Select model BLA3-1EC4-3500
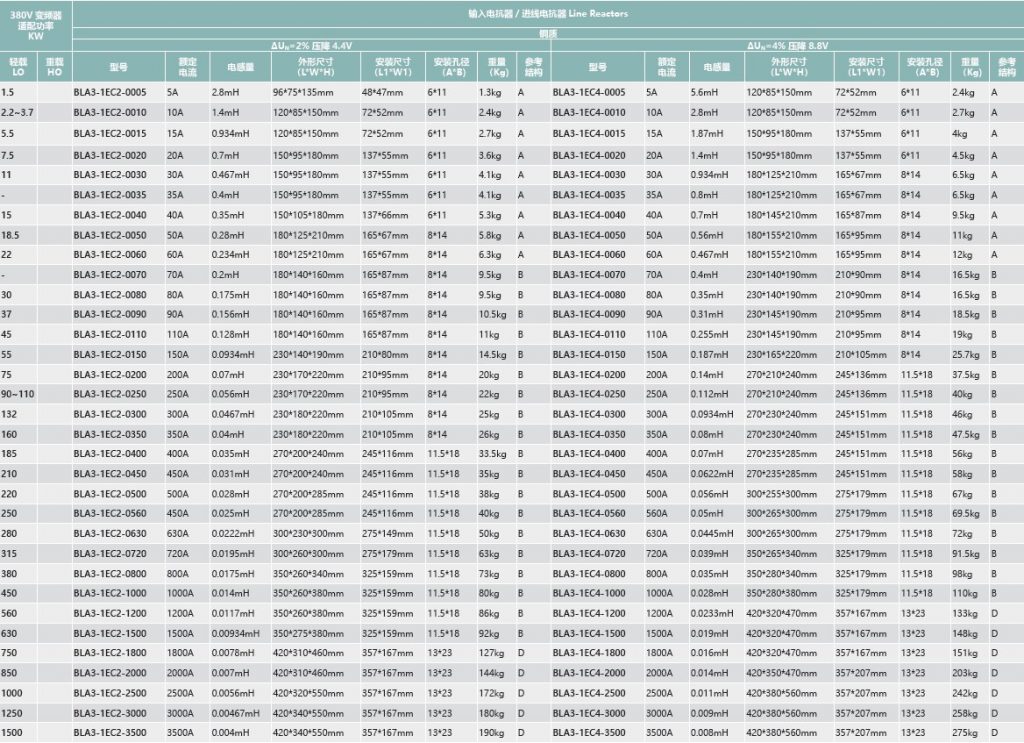The image size is (1024, 743). (588, 733)
